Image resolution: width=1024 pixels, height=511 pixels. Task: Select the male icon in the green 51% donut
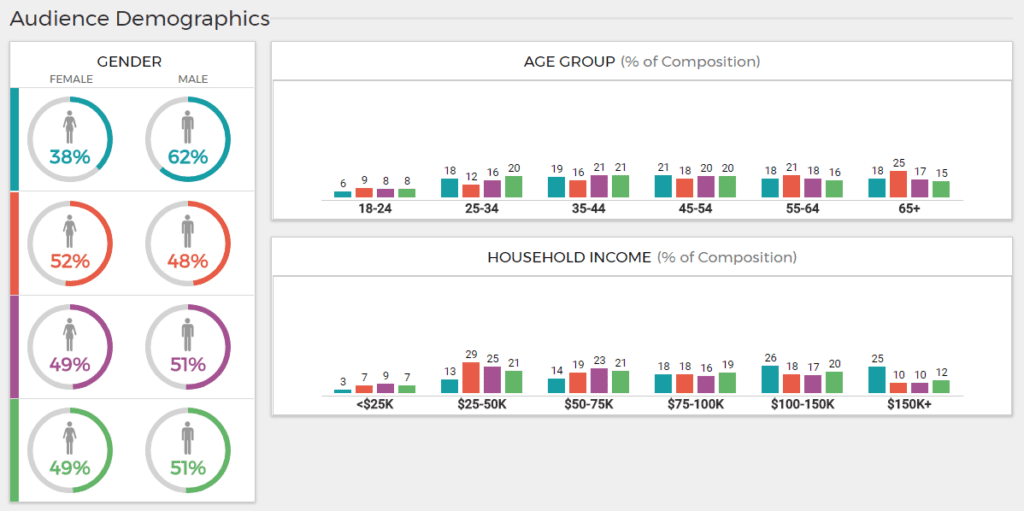coord(188,439)
